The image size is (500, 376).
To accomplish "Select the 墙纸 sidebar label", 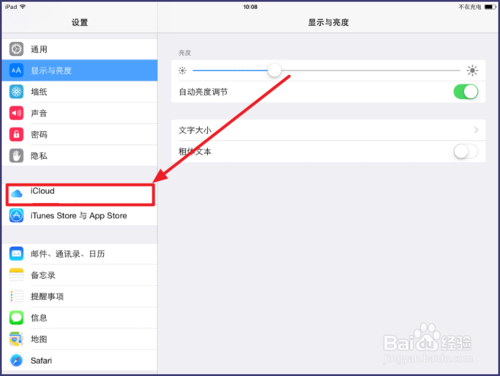I will [39, 92].
